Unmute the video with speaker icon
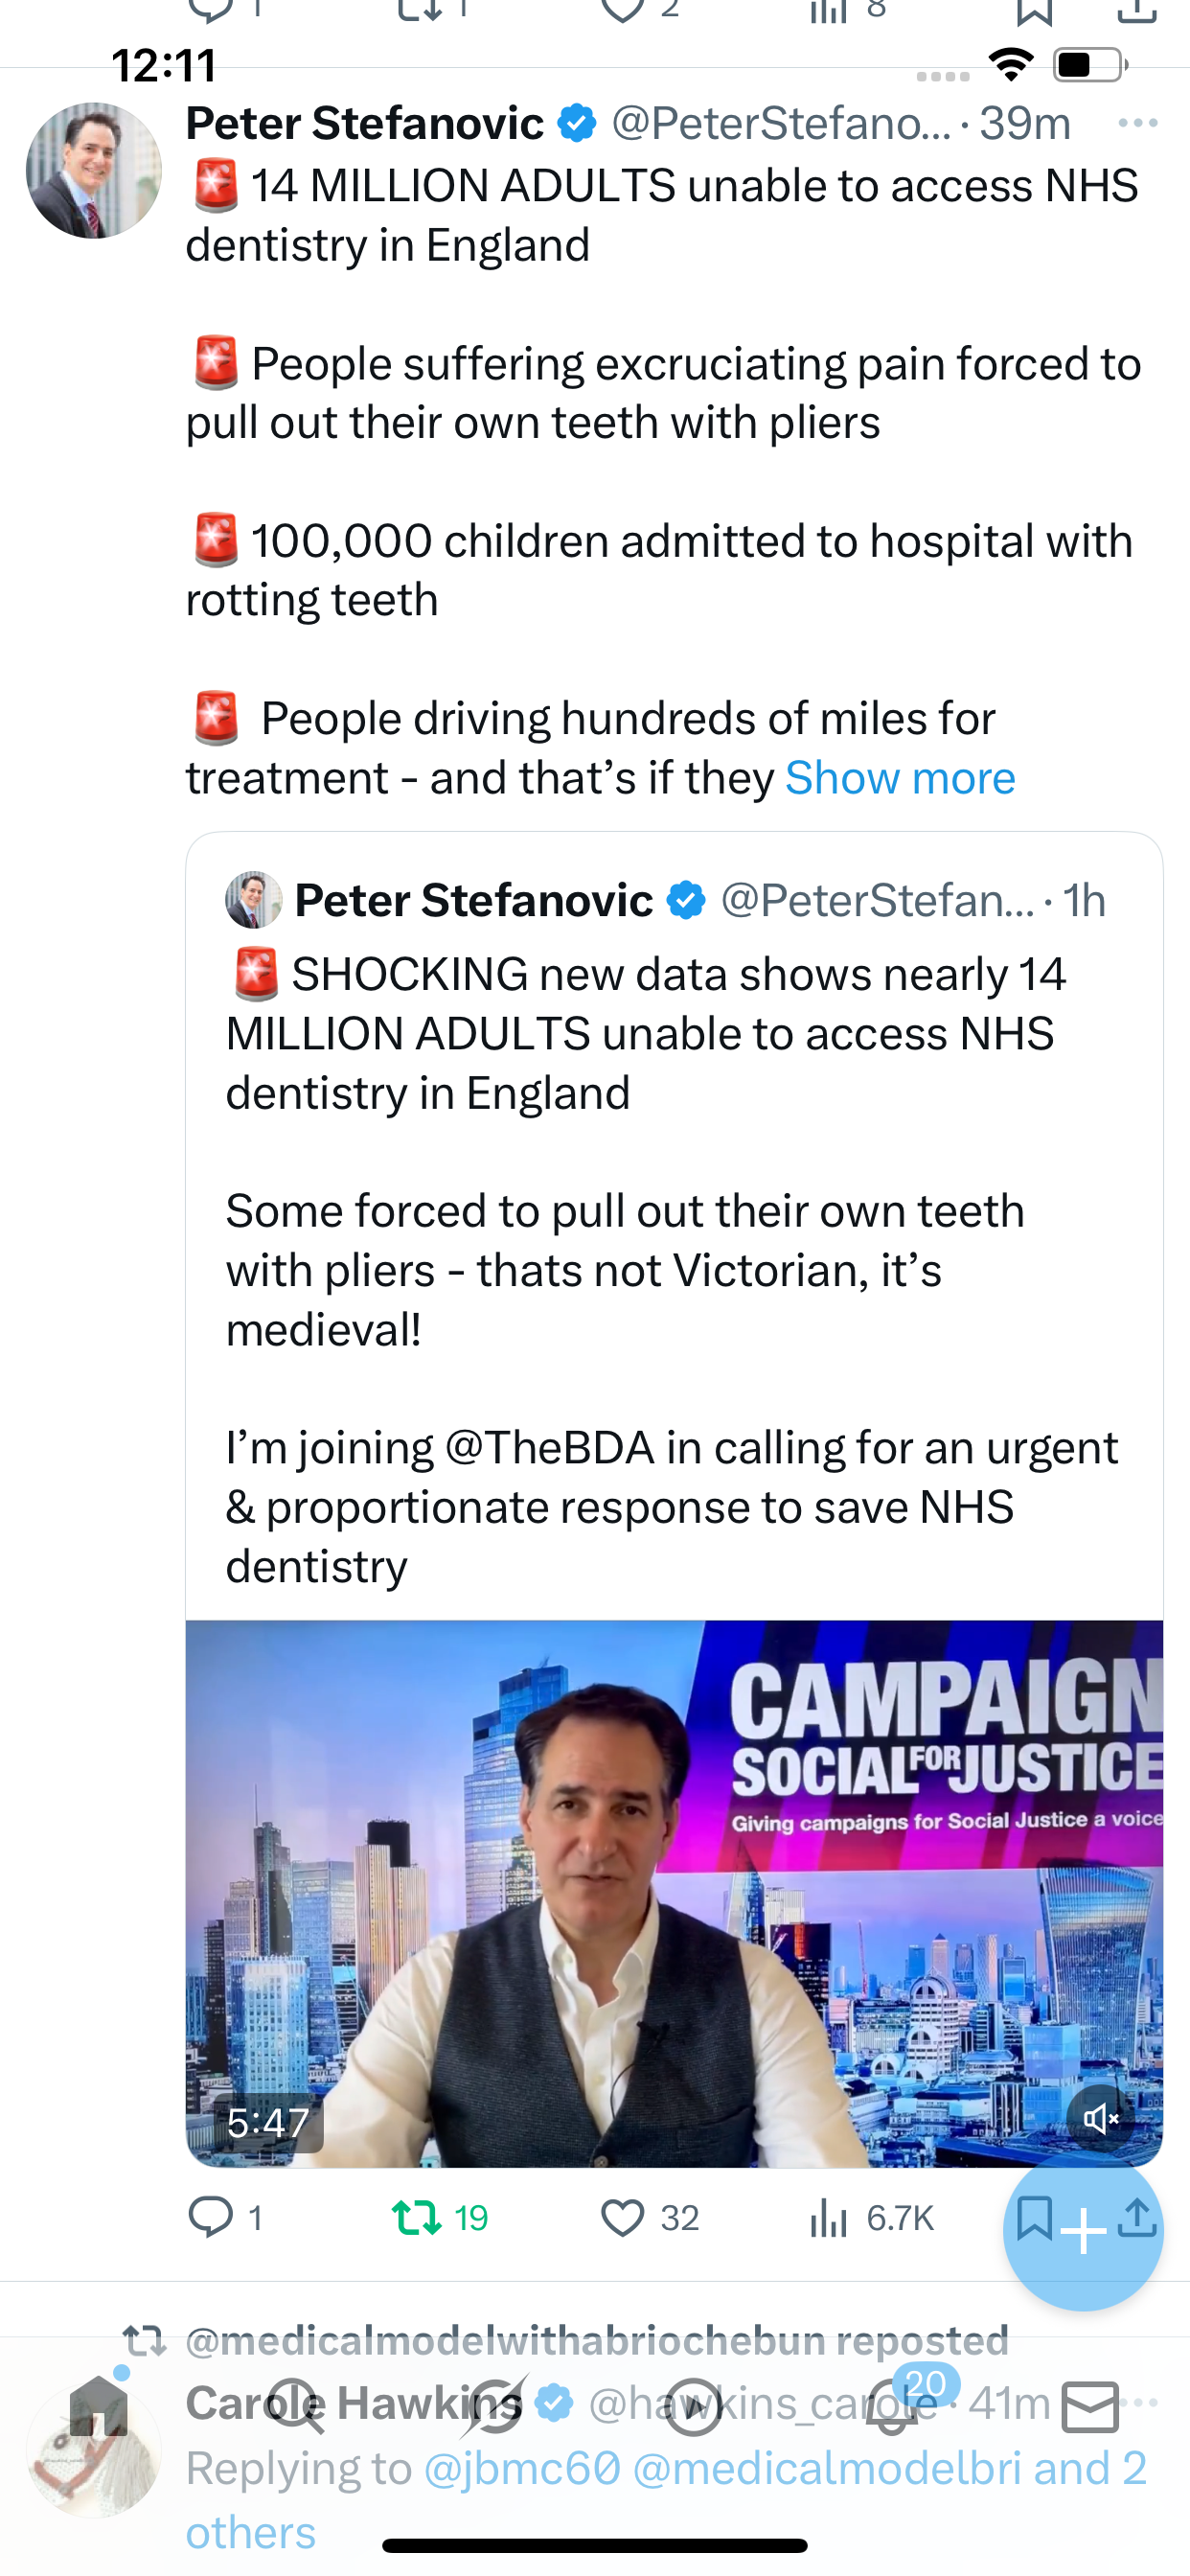 click(x=1101, y=2118)
